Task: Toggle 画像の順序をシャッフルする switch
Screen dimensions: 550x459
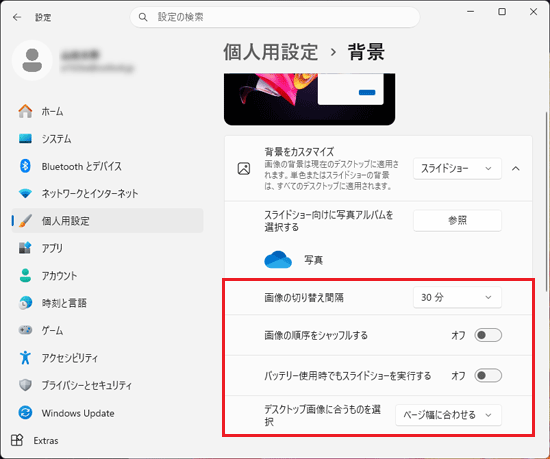Action: (x=488, y=335)
